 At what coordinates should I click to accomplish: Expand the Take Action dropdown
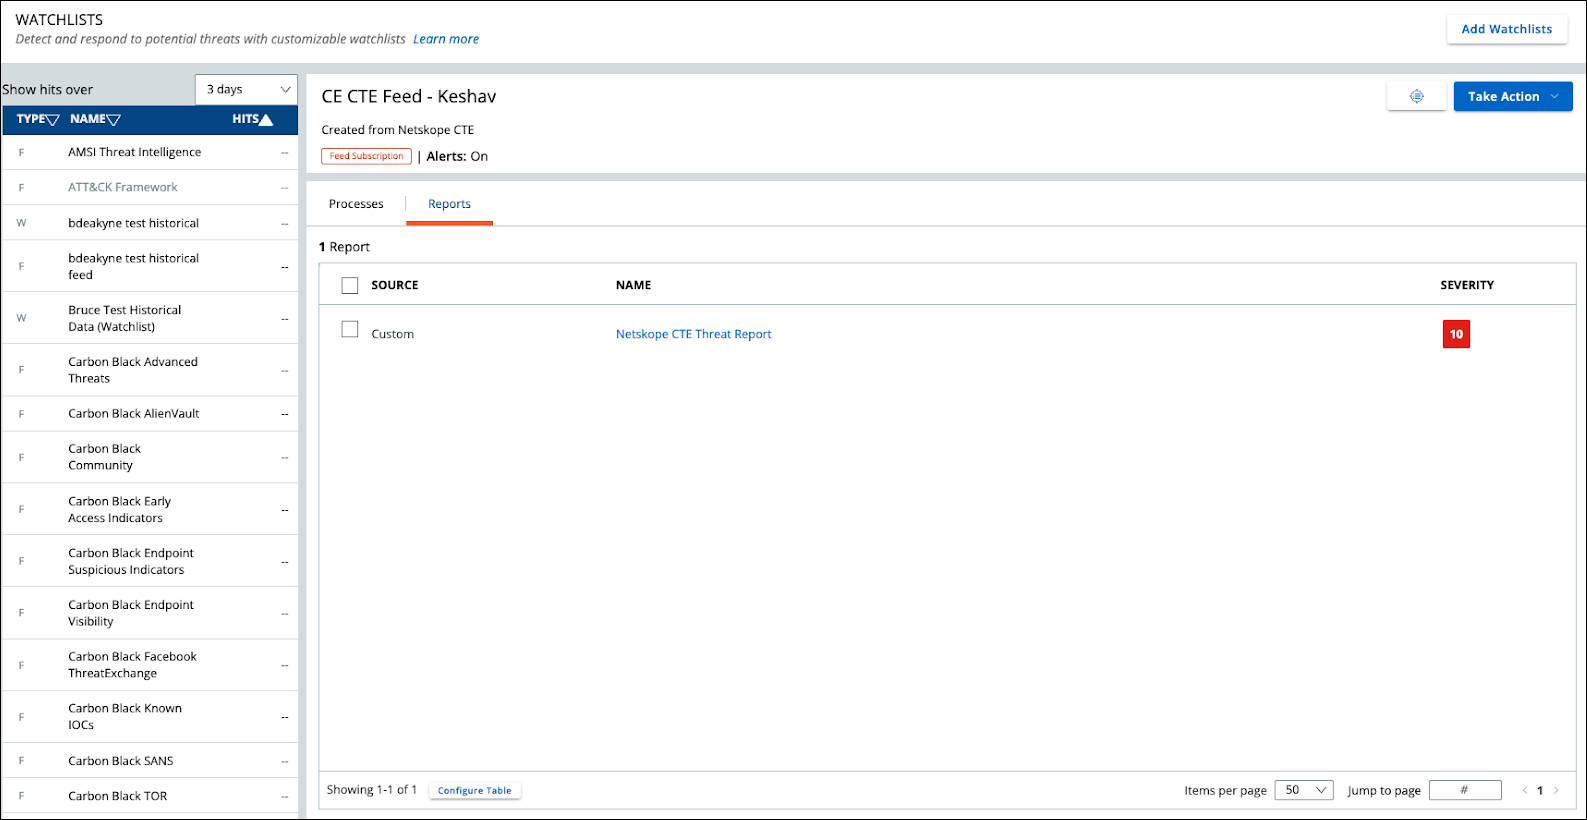pyautogui.click(x=1513, y=96)
